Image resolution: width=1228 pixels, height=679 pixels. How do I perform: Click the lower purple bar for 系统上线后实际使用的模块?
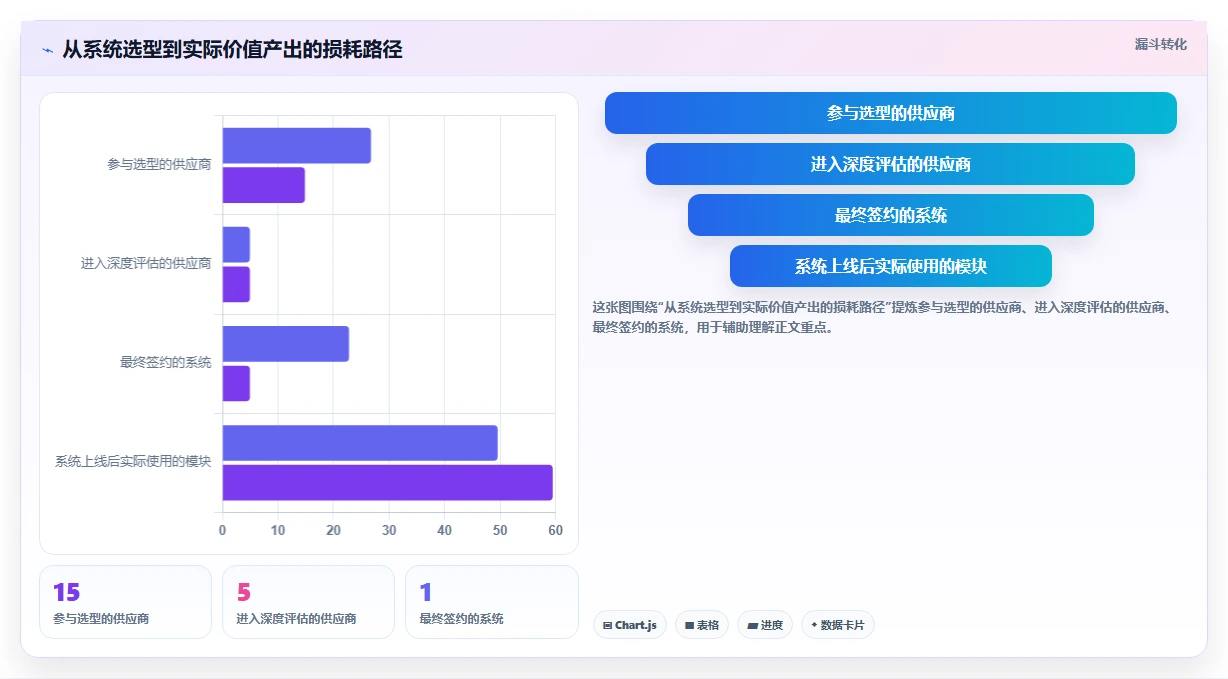[x=387, y=482]
